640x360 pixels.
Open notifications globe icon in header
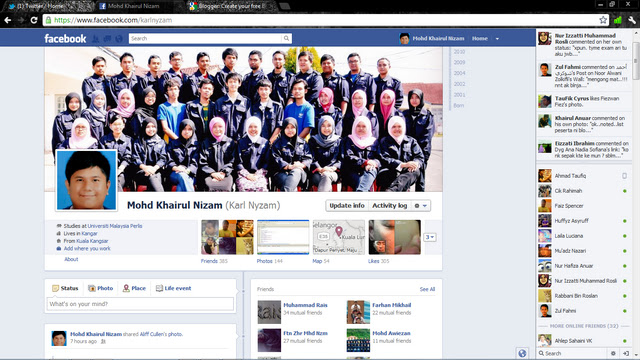coord(119,39)
